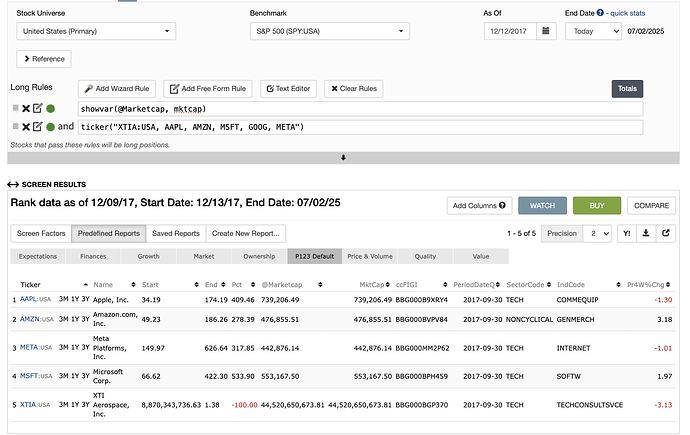
Task: Open Create New Report tab
Action: [x=246, y=234]
